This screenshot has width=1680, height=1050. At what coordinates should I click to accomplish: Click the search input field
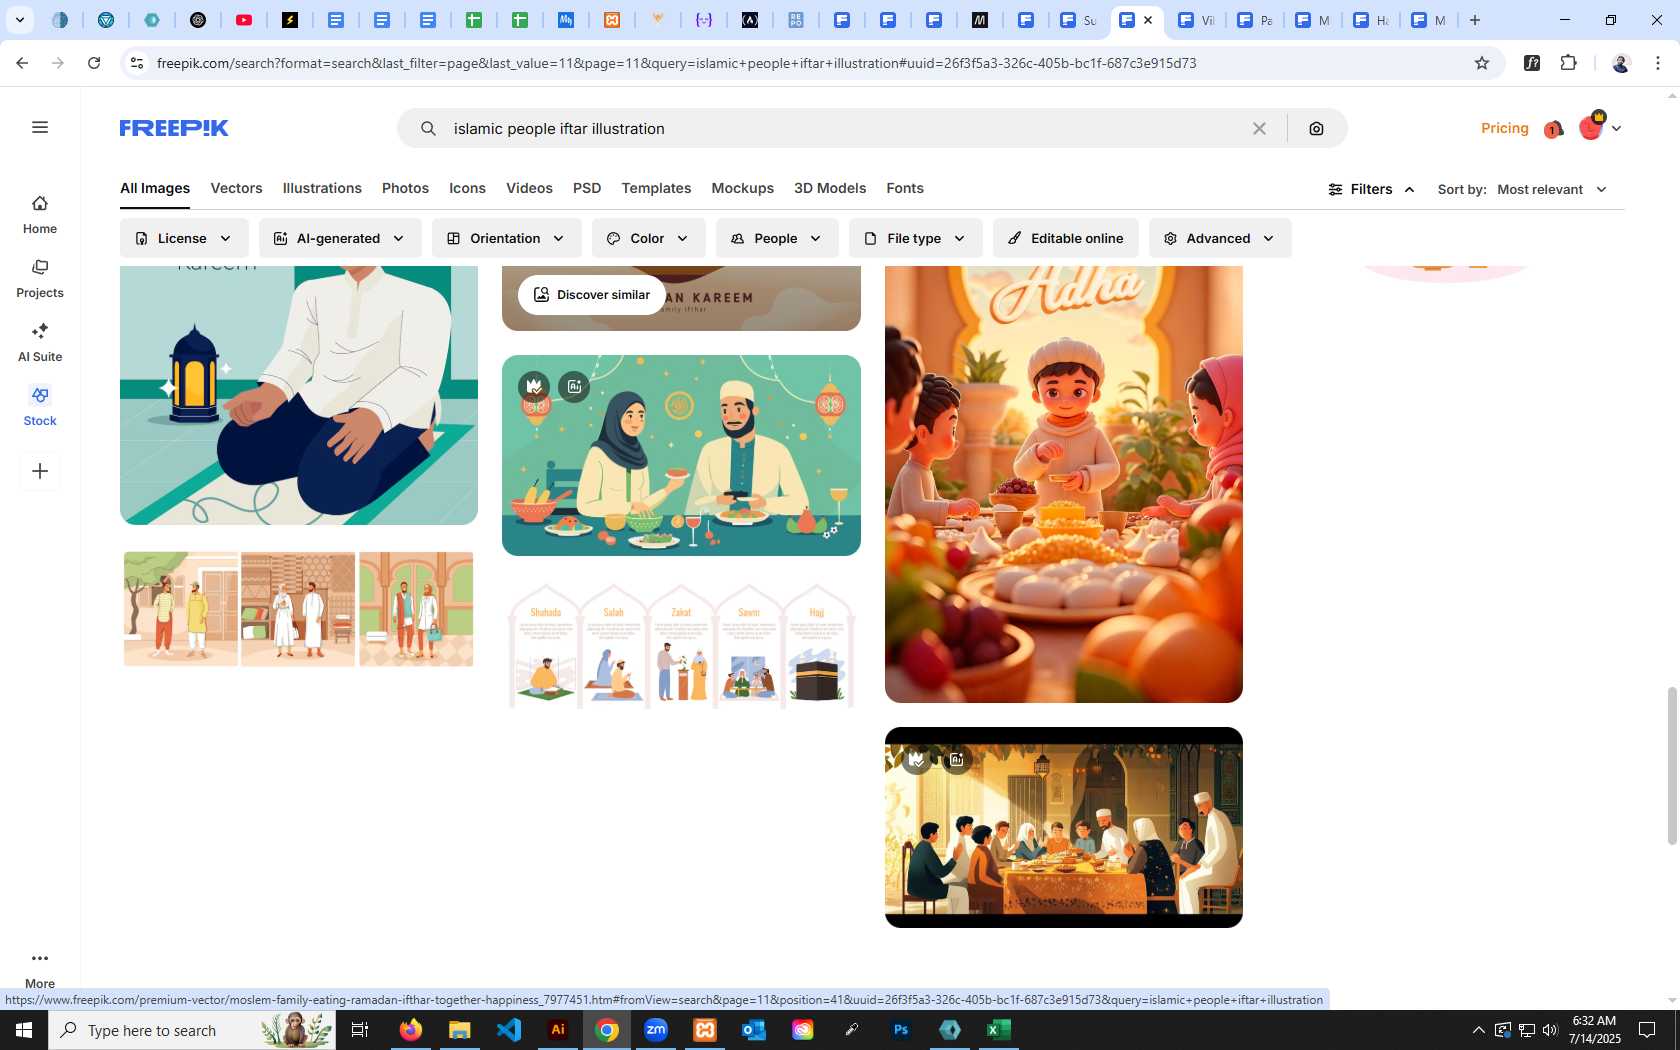(845, 128)
